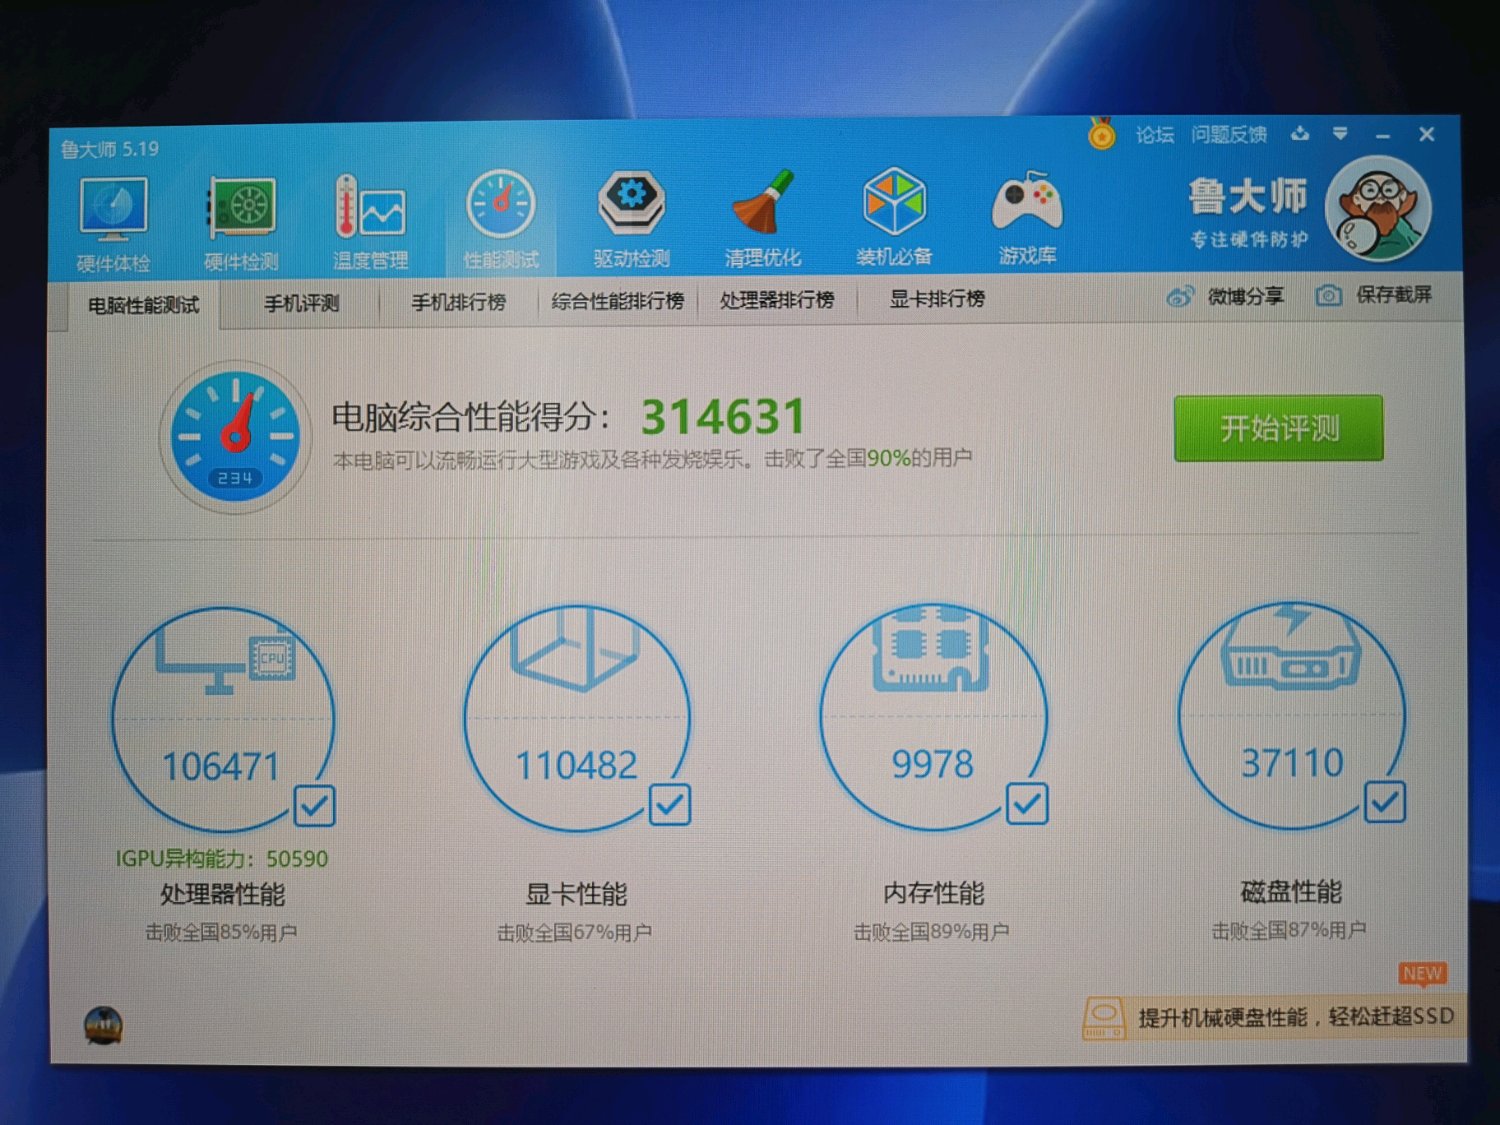Viewport: 1500px width, 1125px height.
Task: Click the green 开始评测 button
Action: point(1278,428)
